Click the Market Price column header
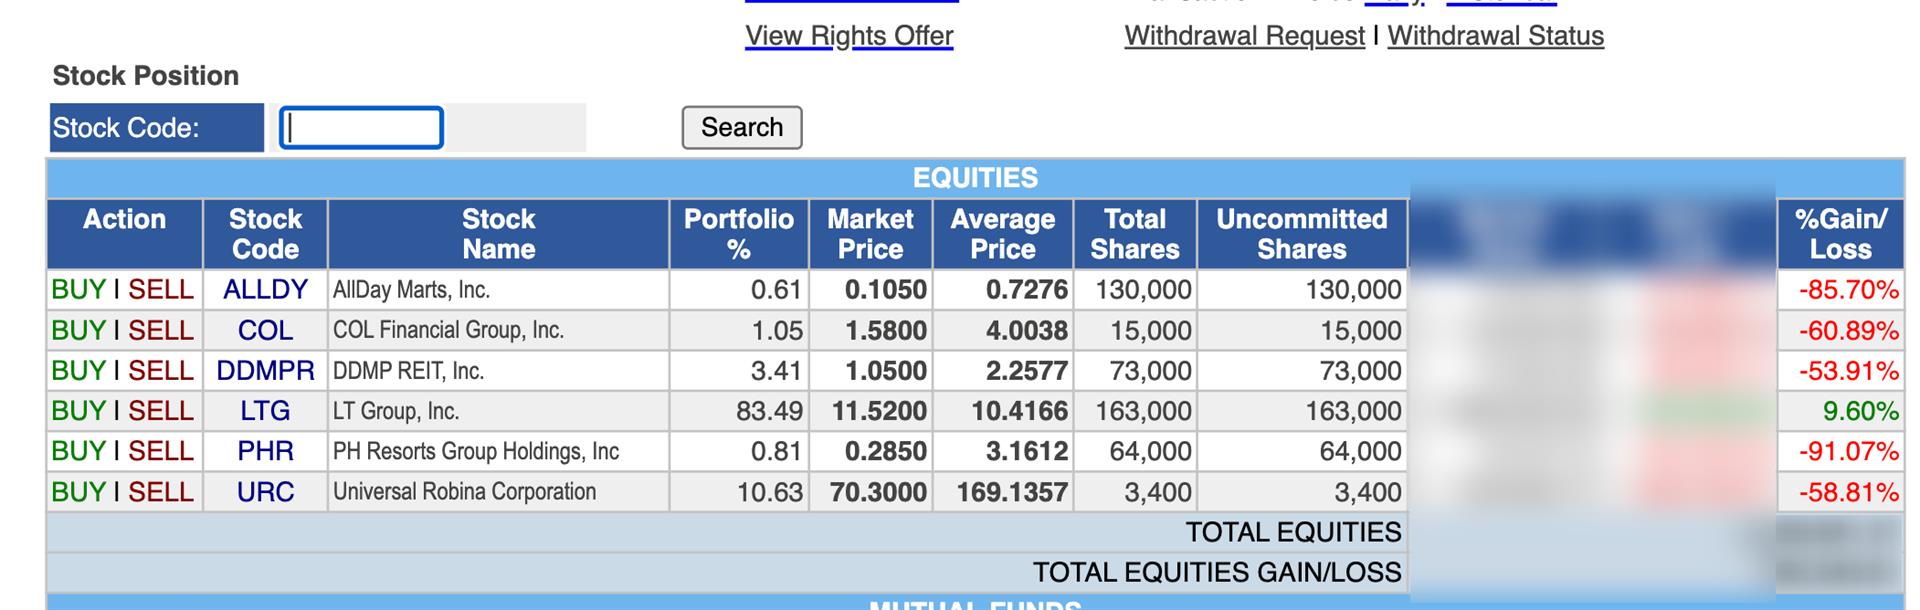 pyautogui.click(x=870, y=234)
